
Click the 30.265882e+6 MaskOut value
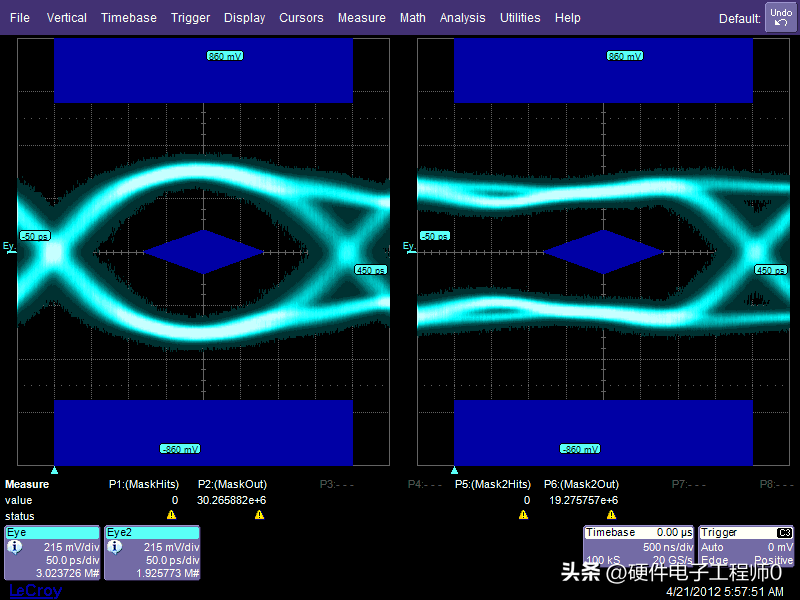pos(232,501)
